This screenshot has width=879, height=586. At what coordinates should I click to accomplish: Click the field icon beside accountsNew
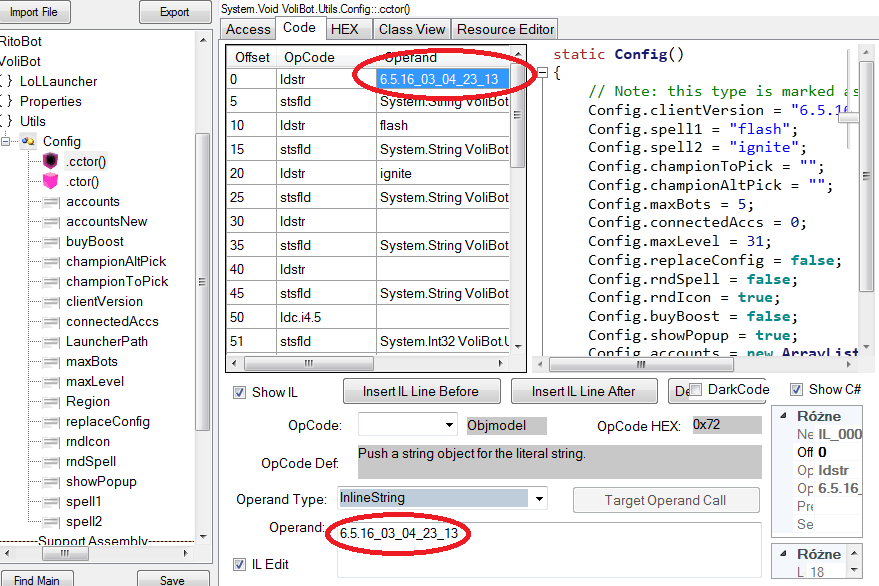coord(51,222)
